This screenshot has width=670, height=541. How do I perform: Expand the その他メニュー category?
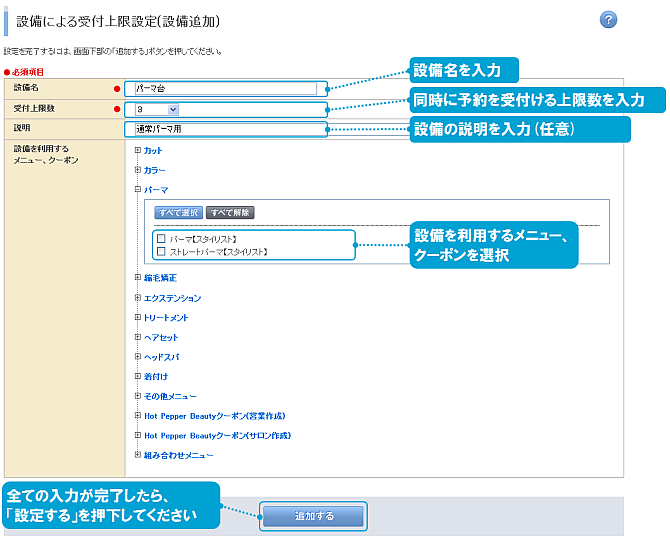[x=138, y=396]
